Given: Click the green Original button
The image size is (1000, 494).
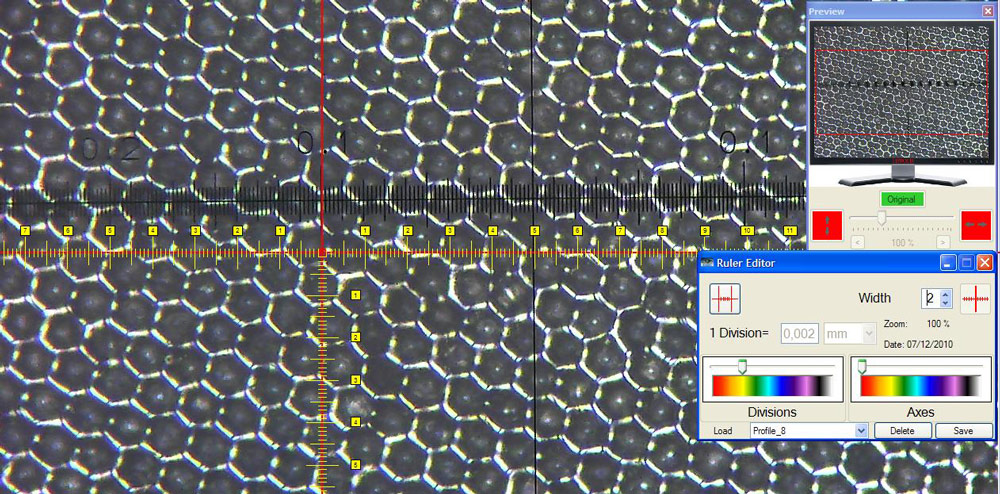Looking at the screenshot, I should pos(902,200).
